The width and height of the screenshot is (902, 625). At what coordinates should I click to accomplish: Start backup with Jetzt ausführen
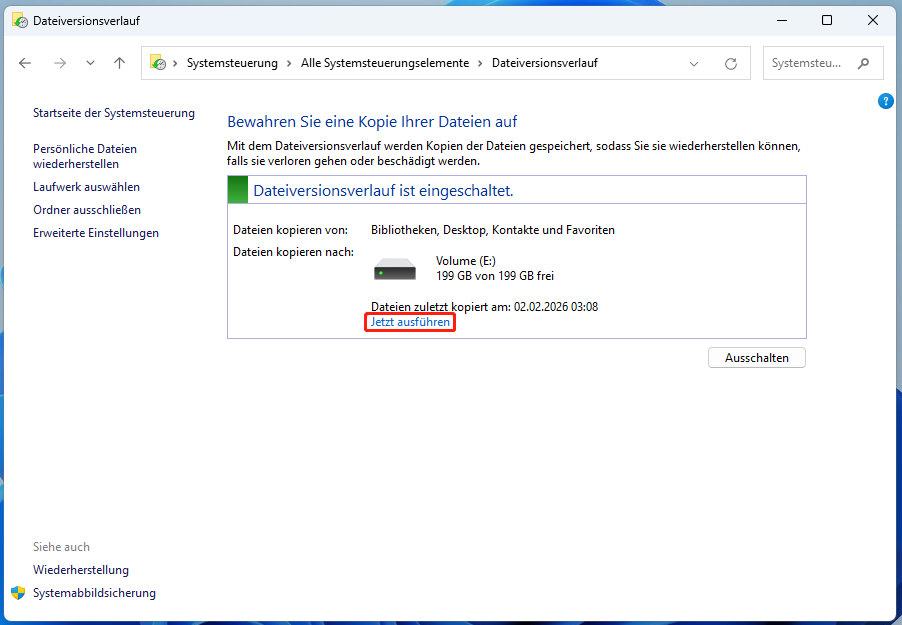point(410,322)
